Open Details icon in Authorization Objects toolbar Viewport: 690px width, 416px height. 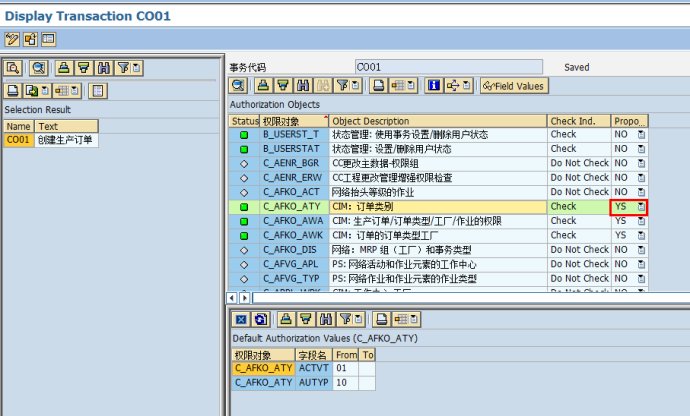[238, 85]
